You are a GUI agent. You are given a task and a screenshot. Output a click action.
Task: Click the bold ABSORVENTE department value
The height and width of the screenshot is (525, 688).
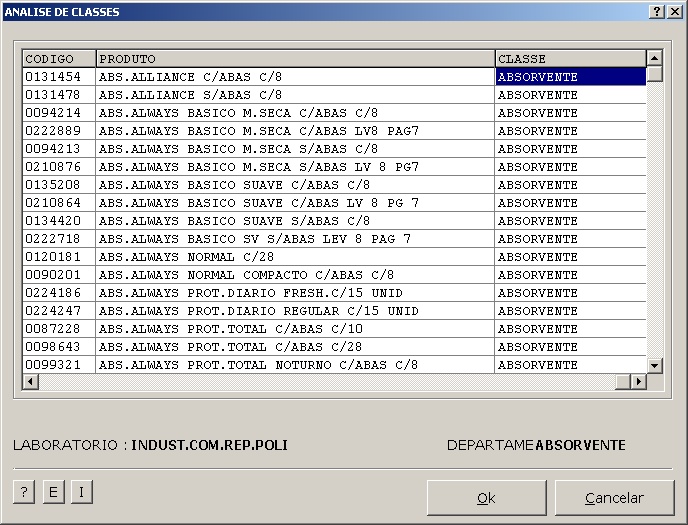click(580, 445)
